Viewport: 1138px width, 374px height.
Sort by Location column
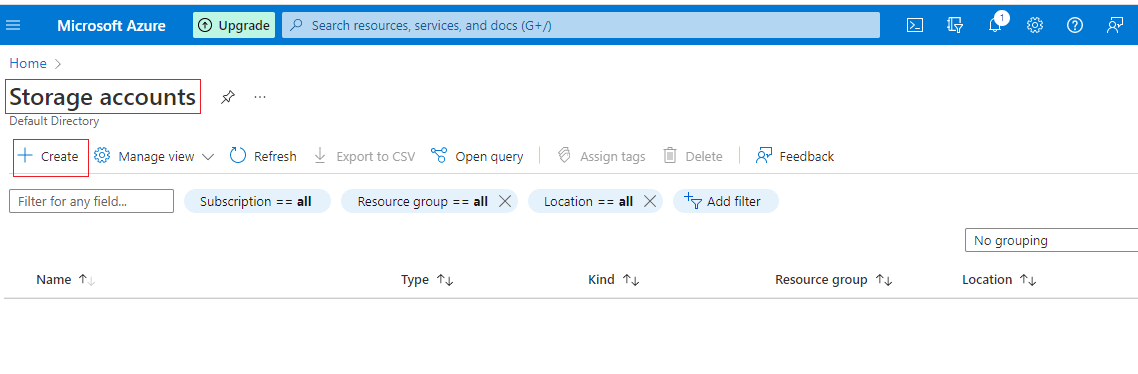point(999,280)
